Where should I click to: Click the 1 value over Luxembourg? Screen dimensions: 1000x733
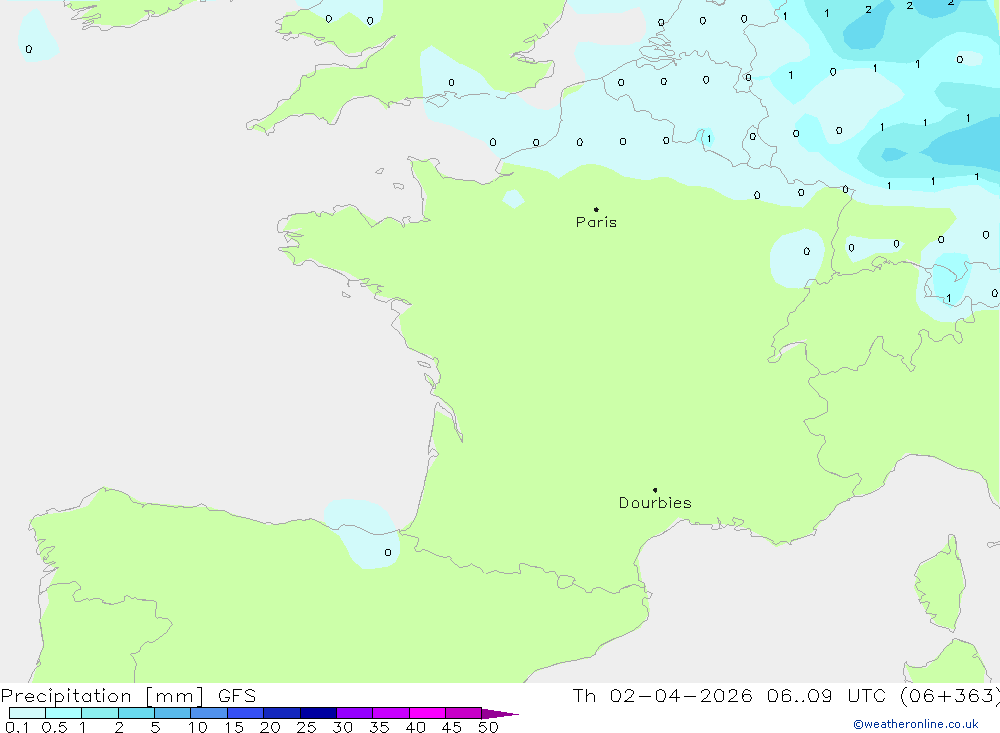[709, 138]
